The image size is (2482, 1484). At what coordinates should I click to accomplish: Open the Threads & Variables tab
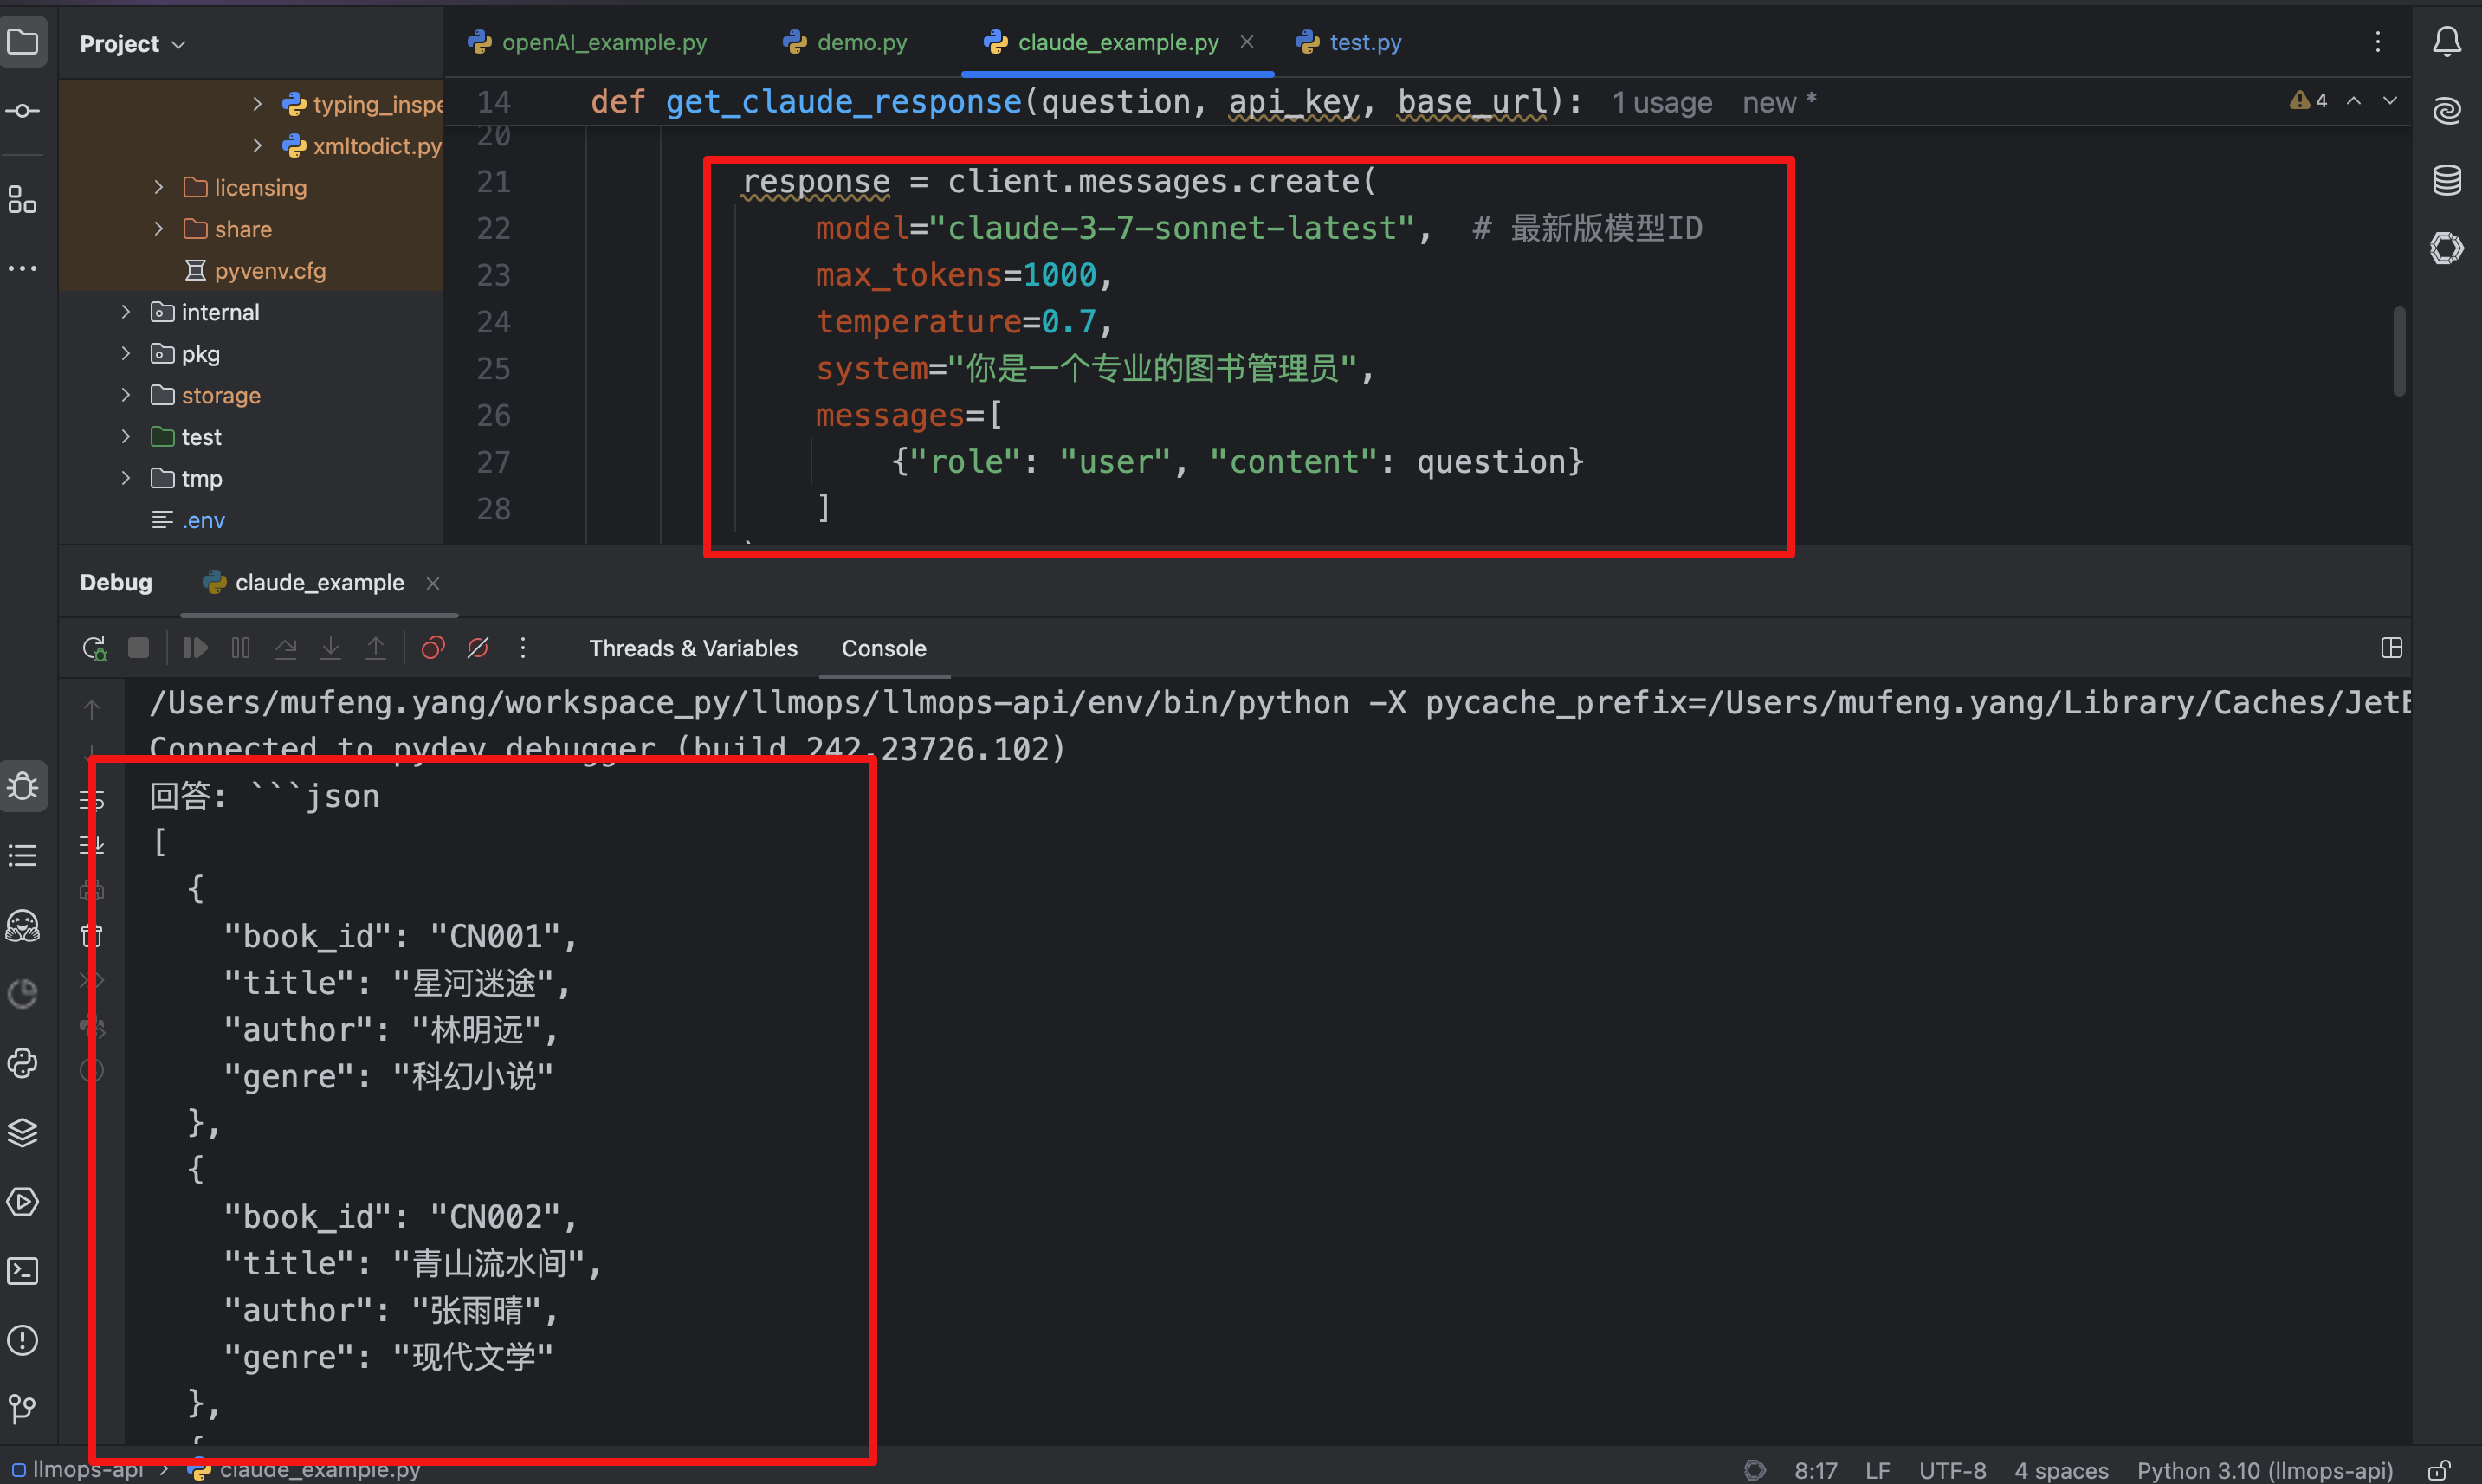tap(693, 647)
